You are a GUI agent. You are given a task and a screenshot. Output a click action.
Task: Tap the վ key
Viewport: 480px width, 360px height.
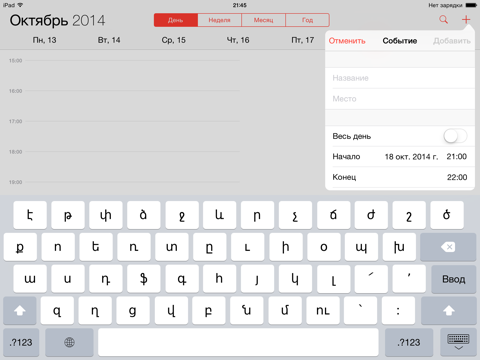(x=171, y=311)
